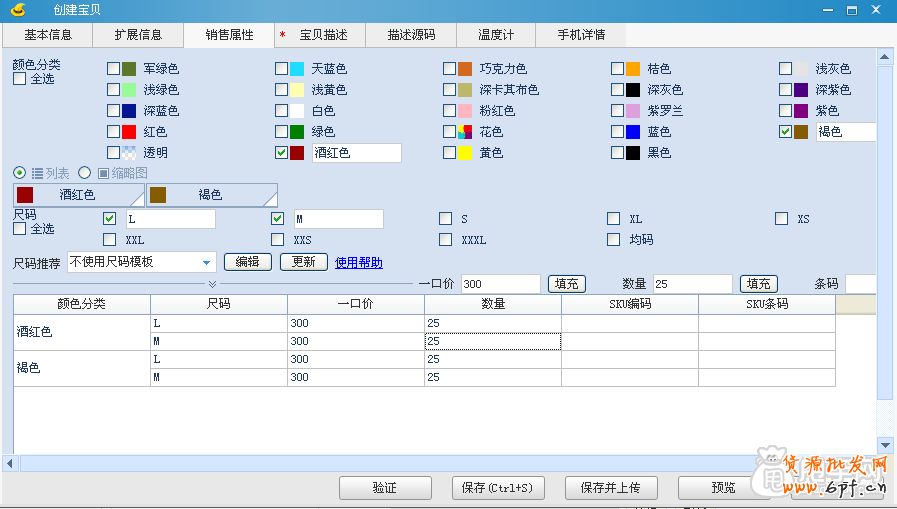Switch to thumbnail view radio button

pos(85,173)
